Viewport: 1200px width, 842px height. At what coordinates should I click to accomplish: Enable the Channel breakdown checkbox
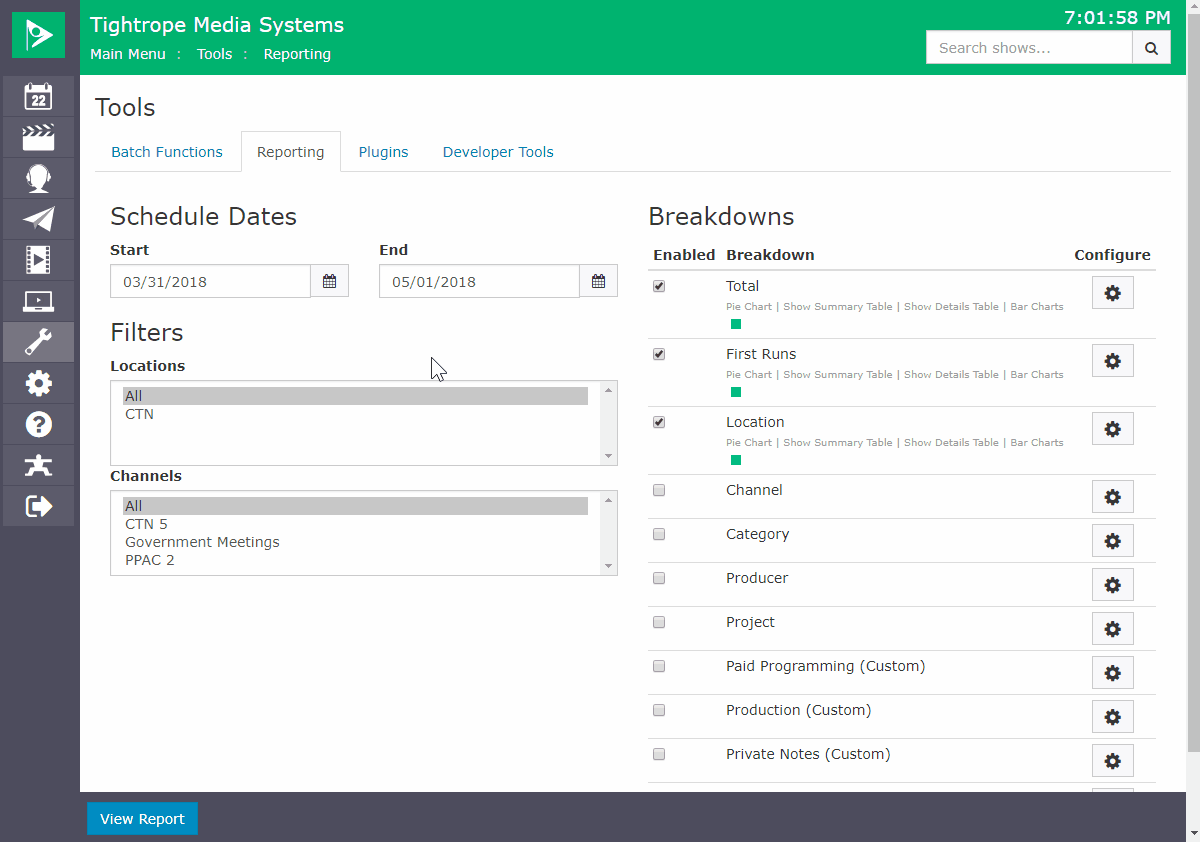pos(659,490)
